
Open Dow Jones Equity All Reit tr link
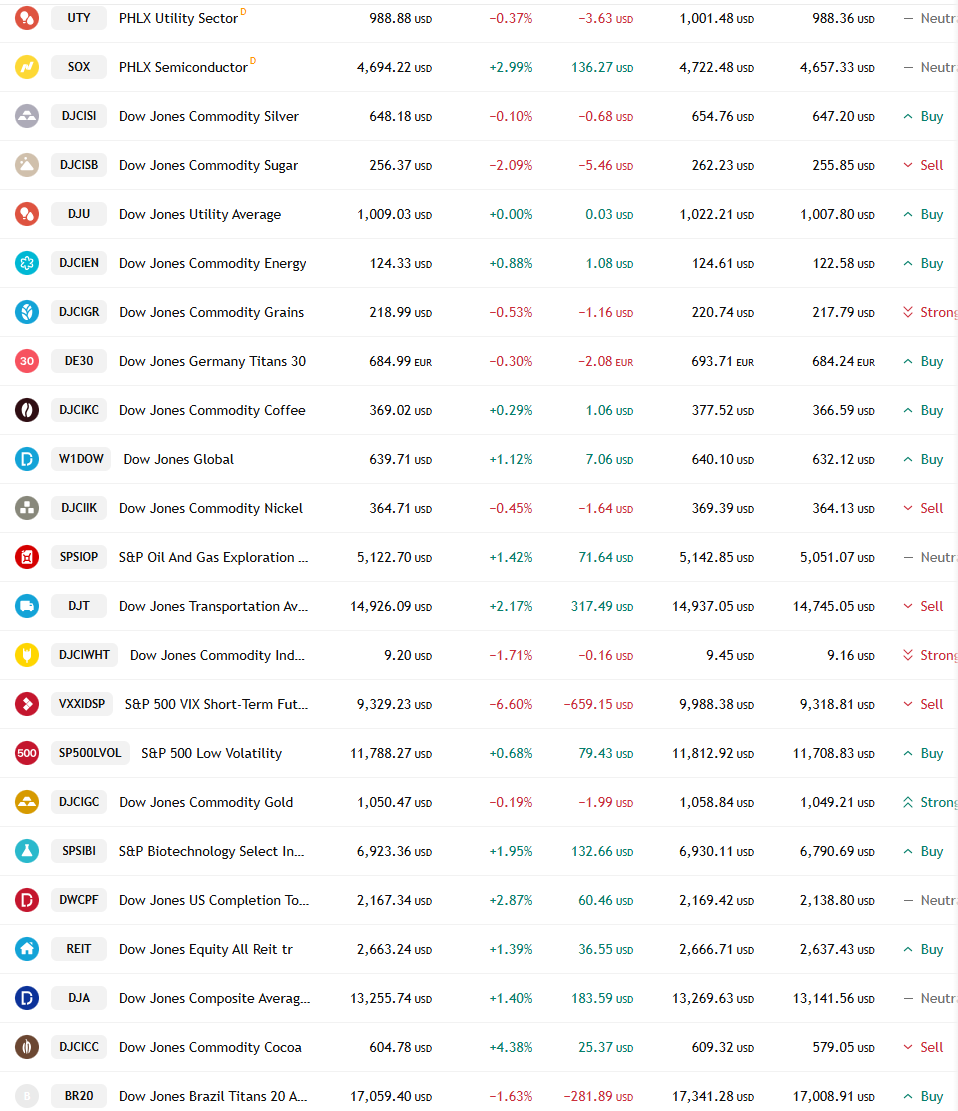205,949
